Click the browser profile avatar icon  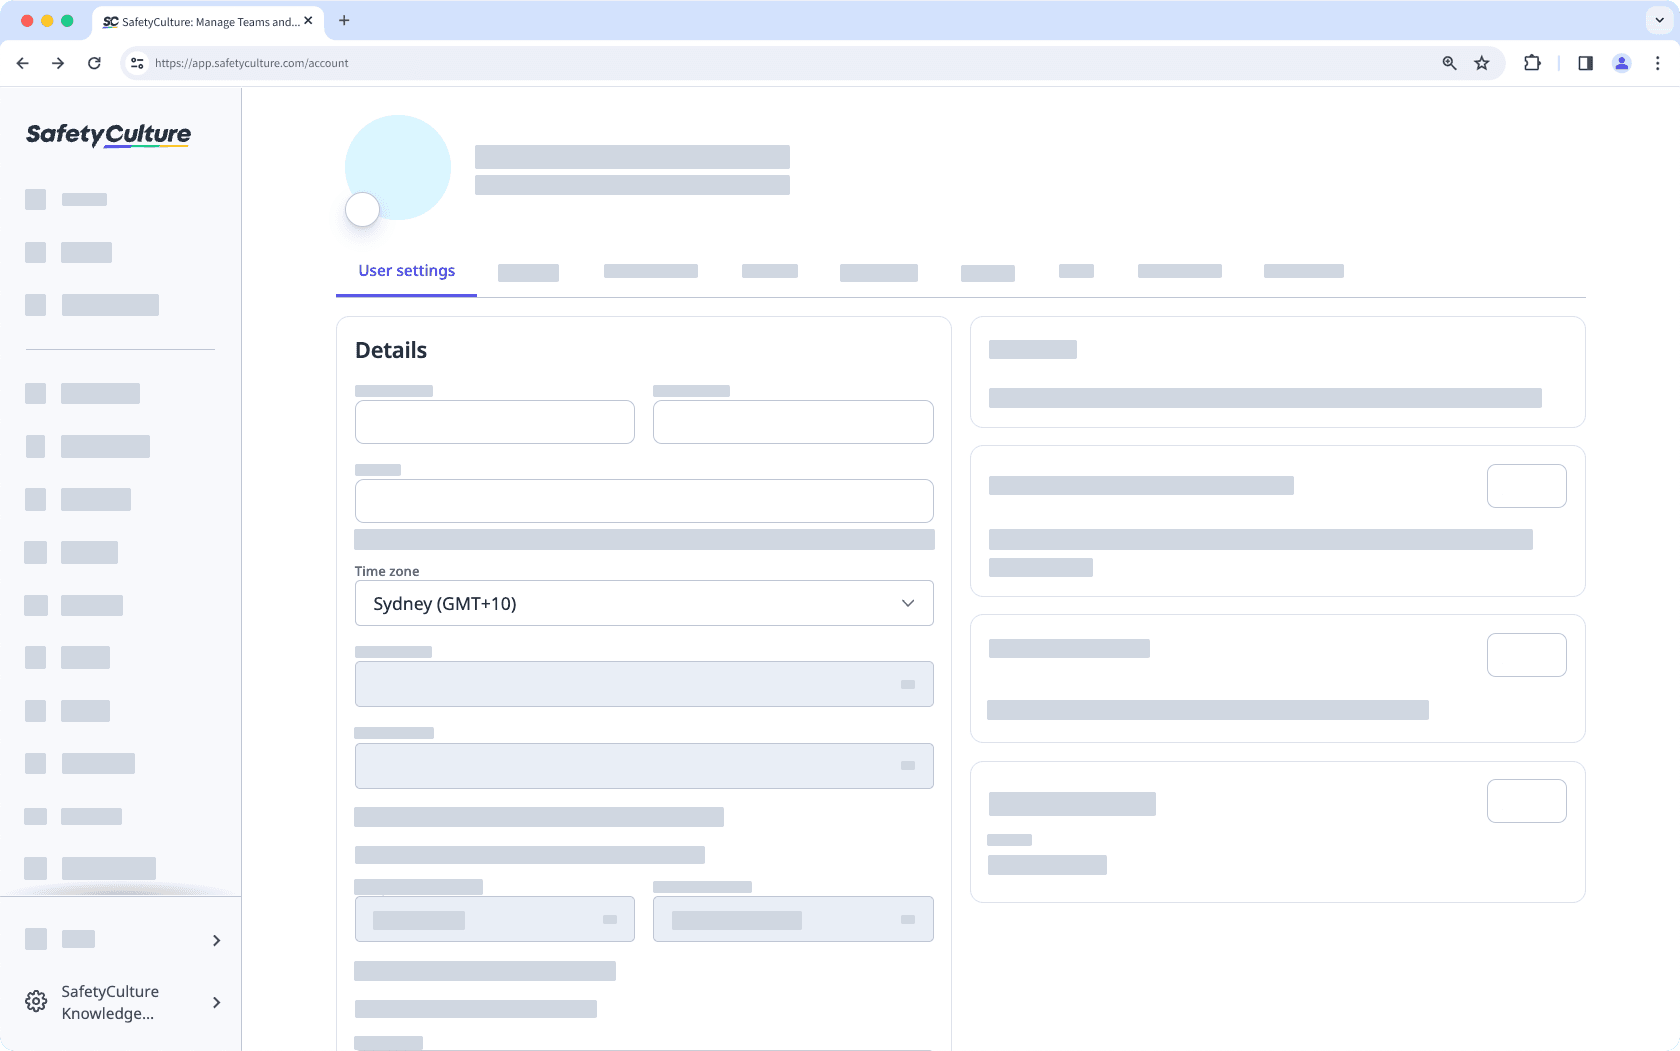pyautogui.click(x=1621, y=63)
